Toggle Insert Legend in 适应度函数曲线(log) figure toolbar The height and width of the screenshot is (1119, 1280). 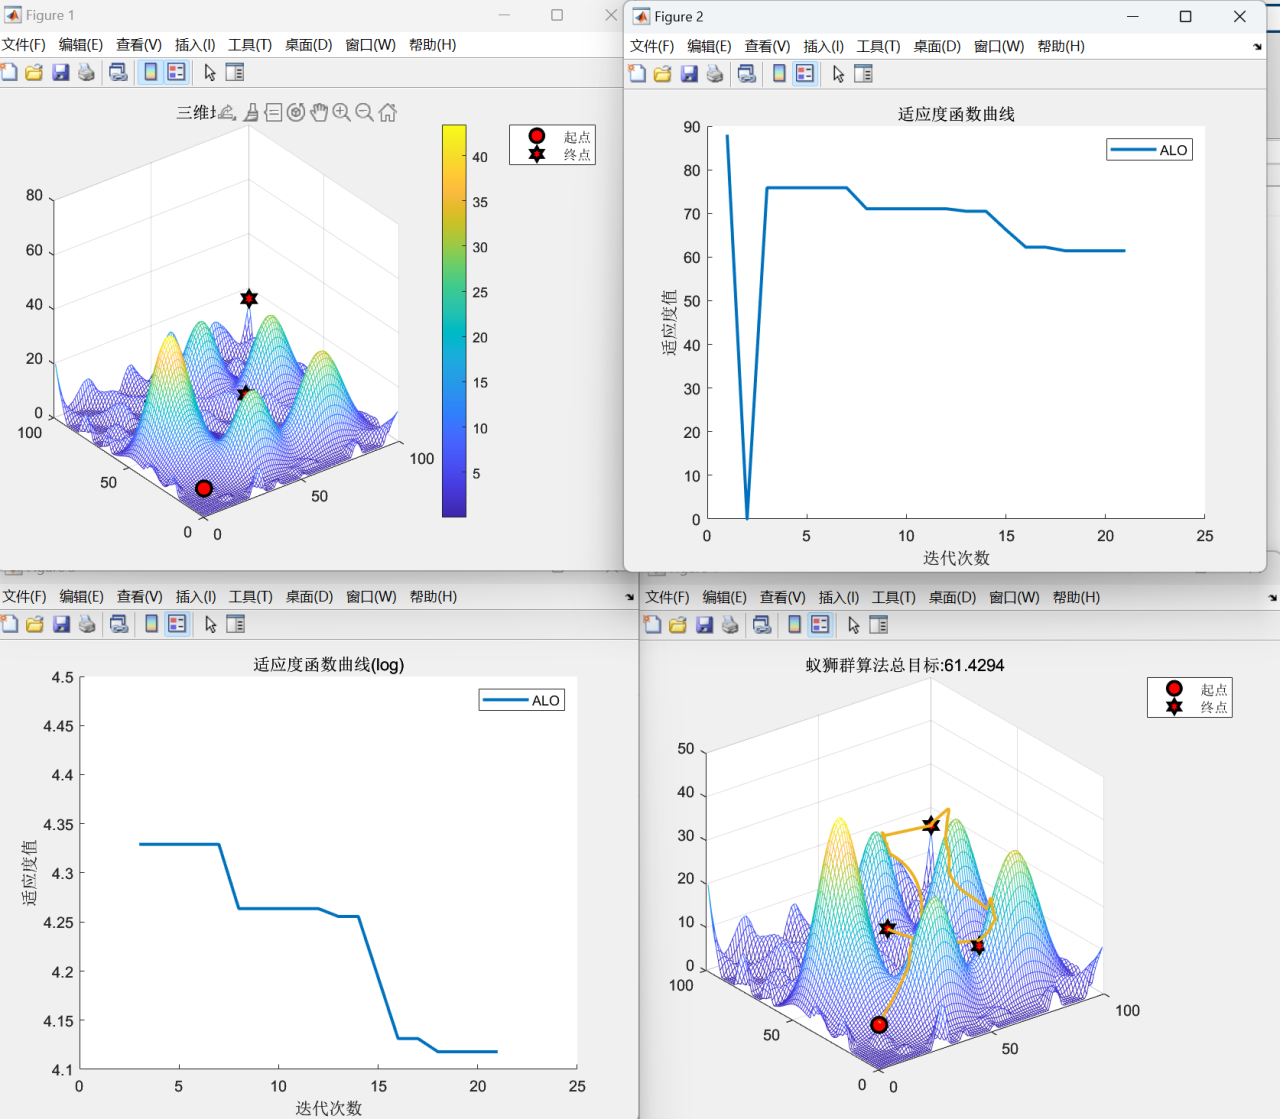click(x=177, y=624)
